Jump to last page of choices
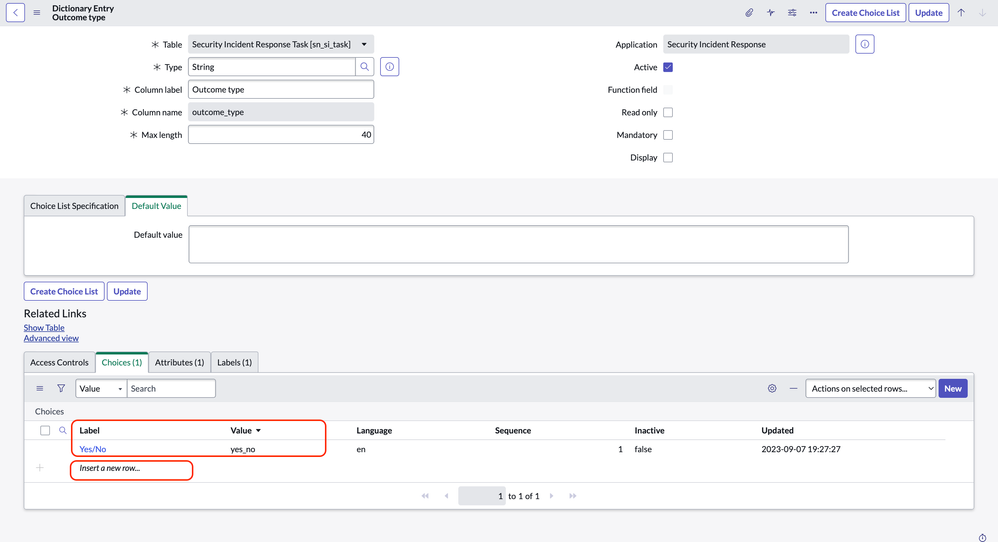This screenshot has width=998, height=542. [573, 496]
